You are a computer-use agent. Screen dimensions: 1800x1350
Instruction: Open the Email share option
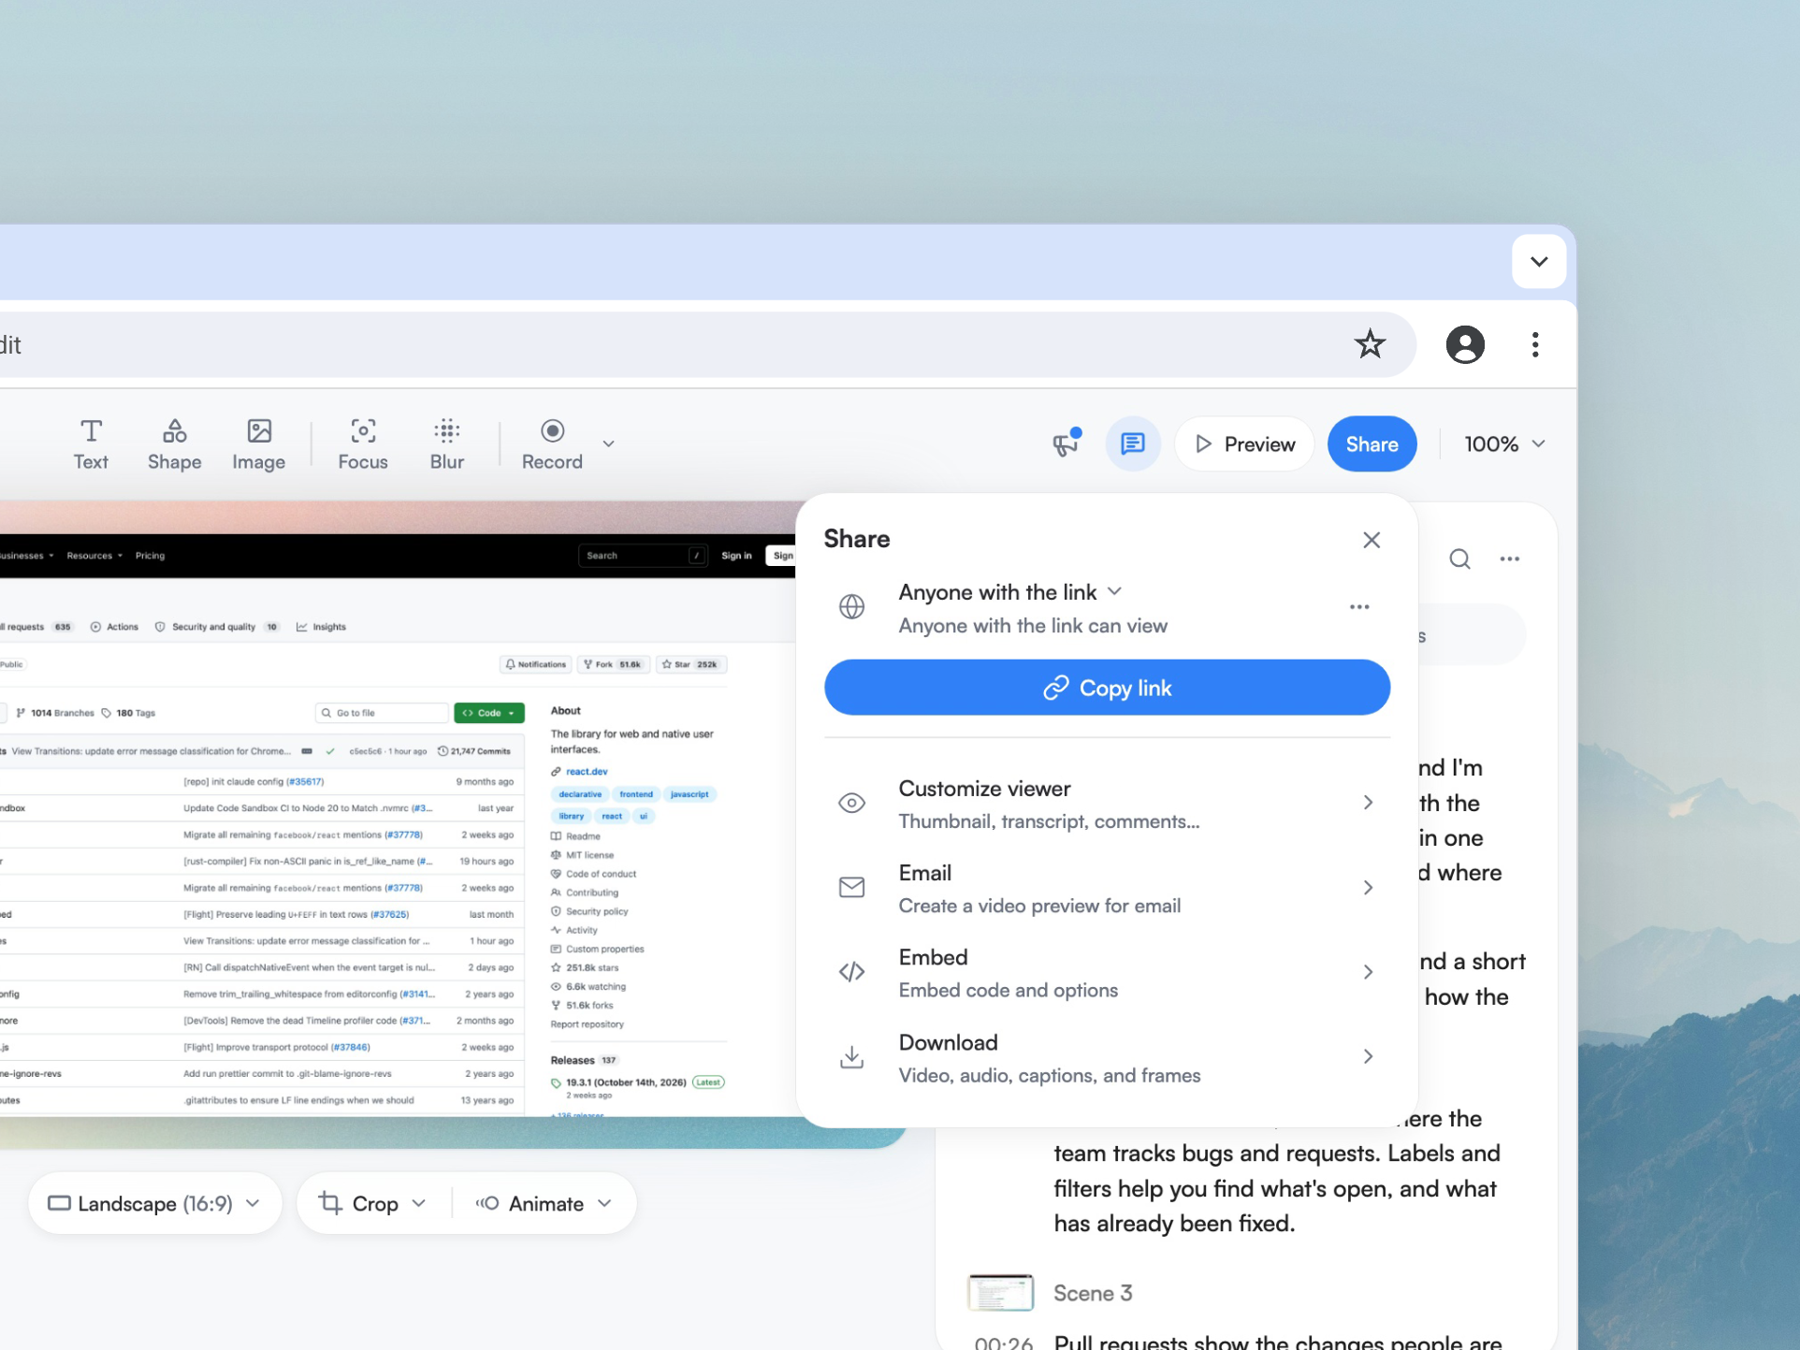[x=1107, y=888]
